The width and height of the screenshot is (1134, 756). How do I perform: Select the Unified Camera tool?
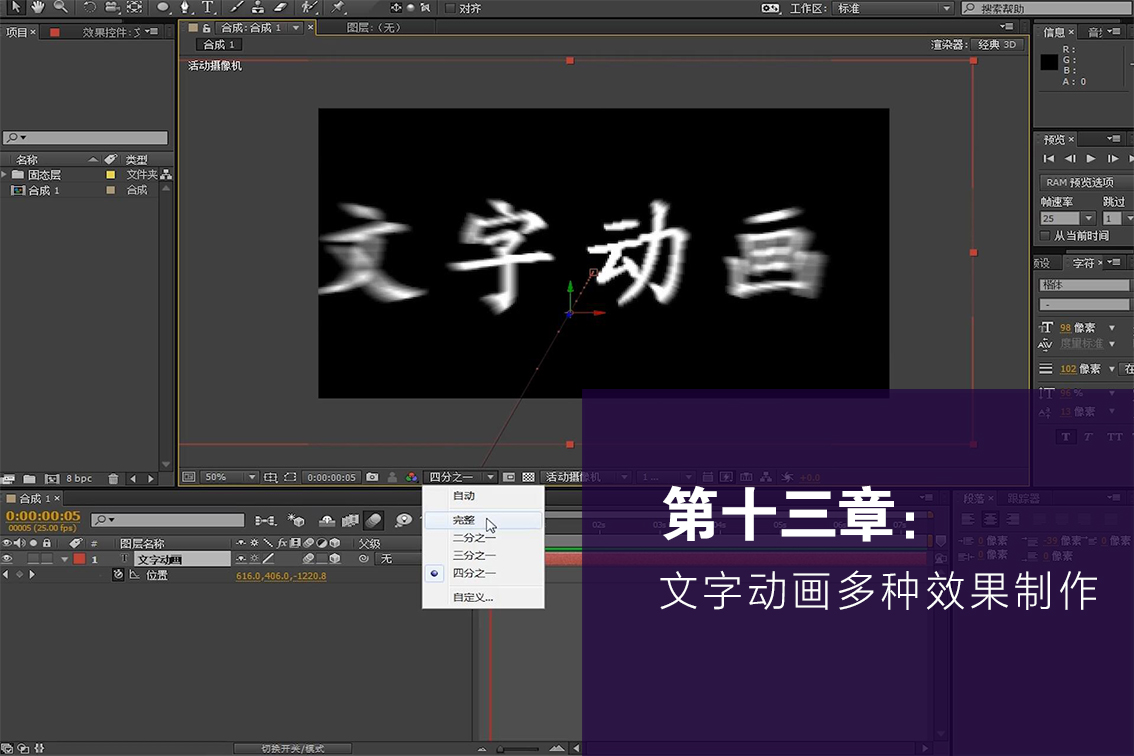click(x=112, y=7)
